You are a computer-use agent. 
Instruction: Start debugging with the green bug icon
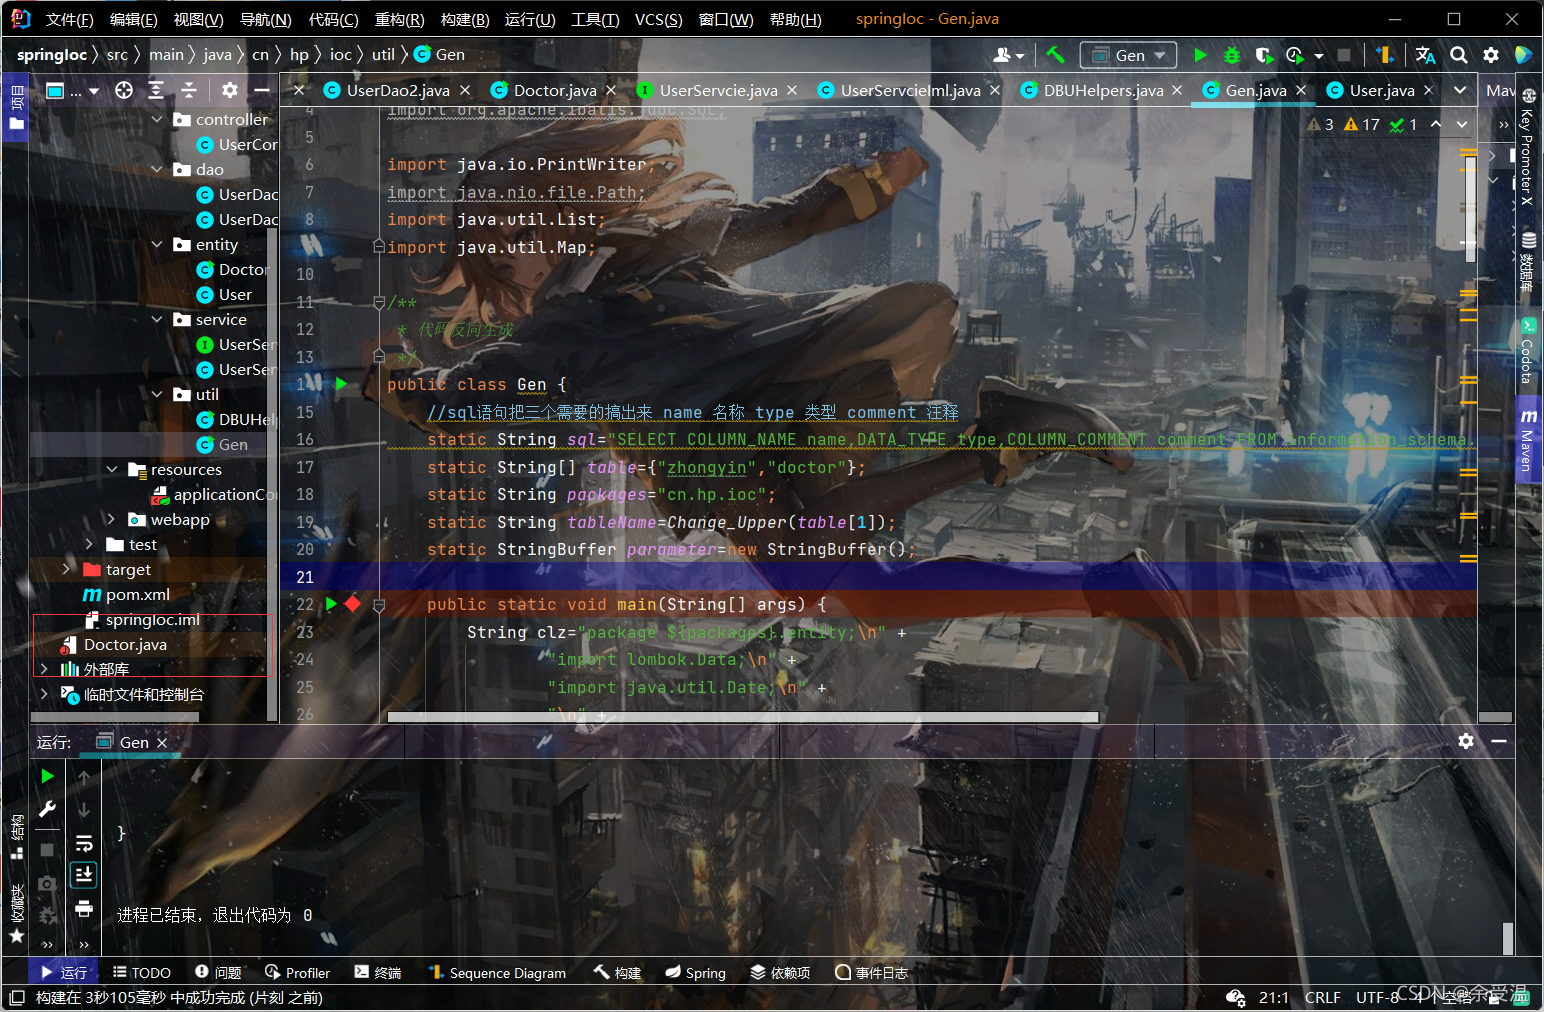(1232, 55)
